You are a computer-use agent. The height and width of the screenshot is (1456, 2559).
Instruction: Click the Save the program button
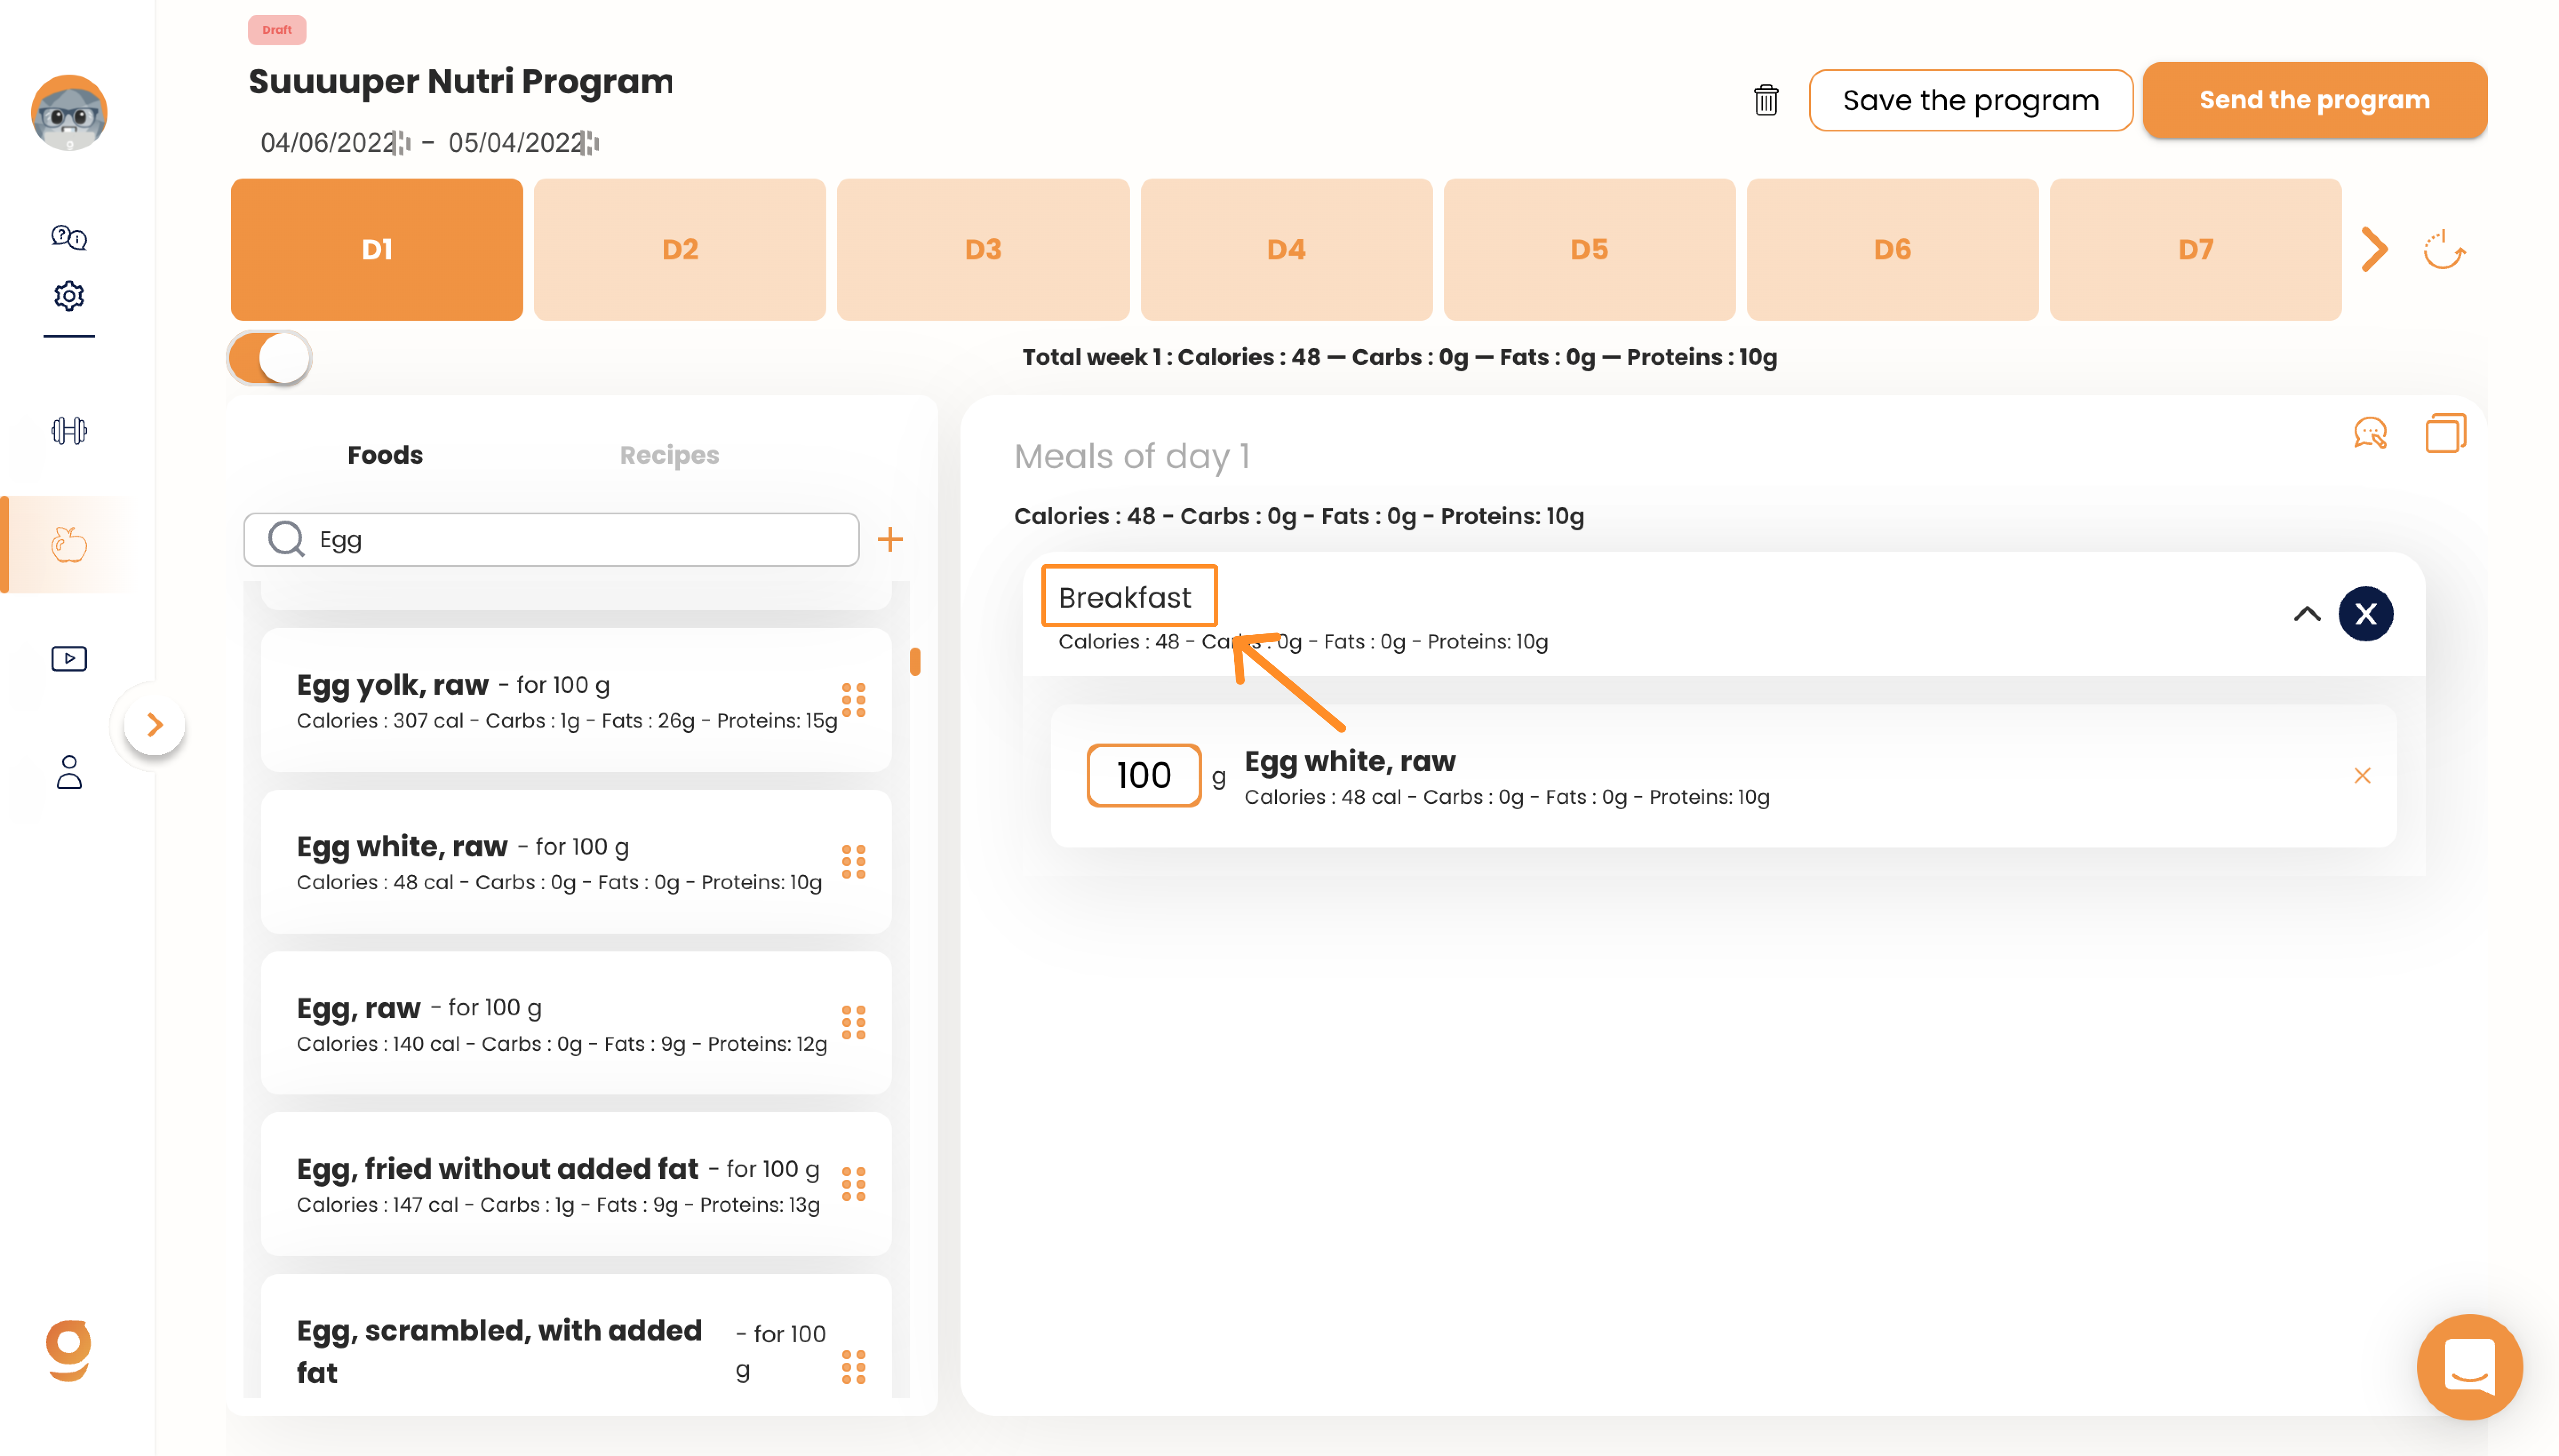coord(1970,100)
